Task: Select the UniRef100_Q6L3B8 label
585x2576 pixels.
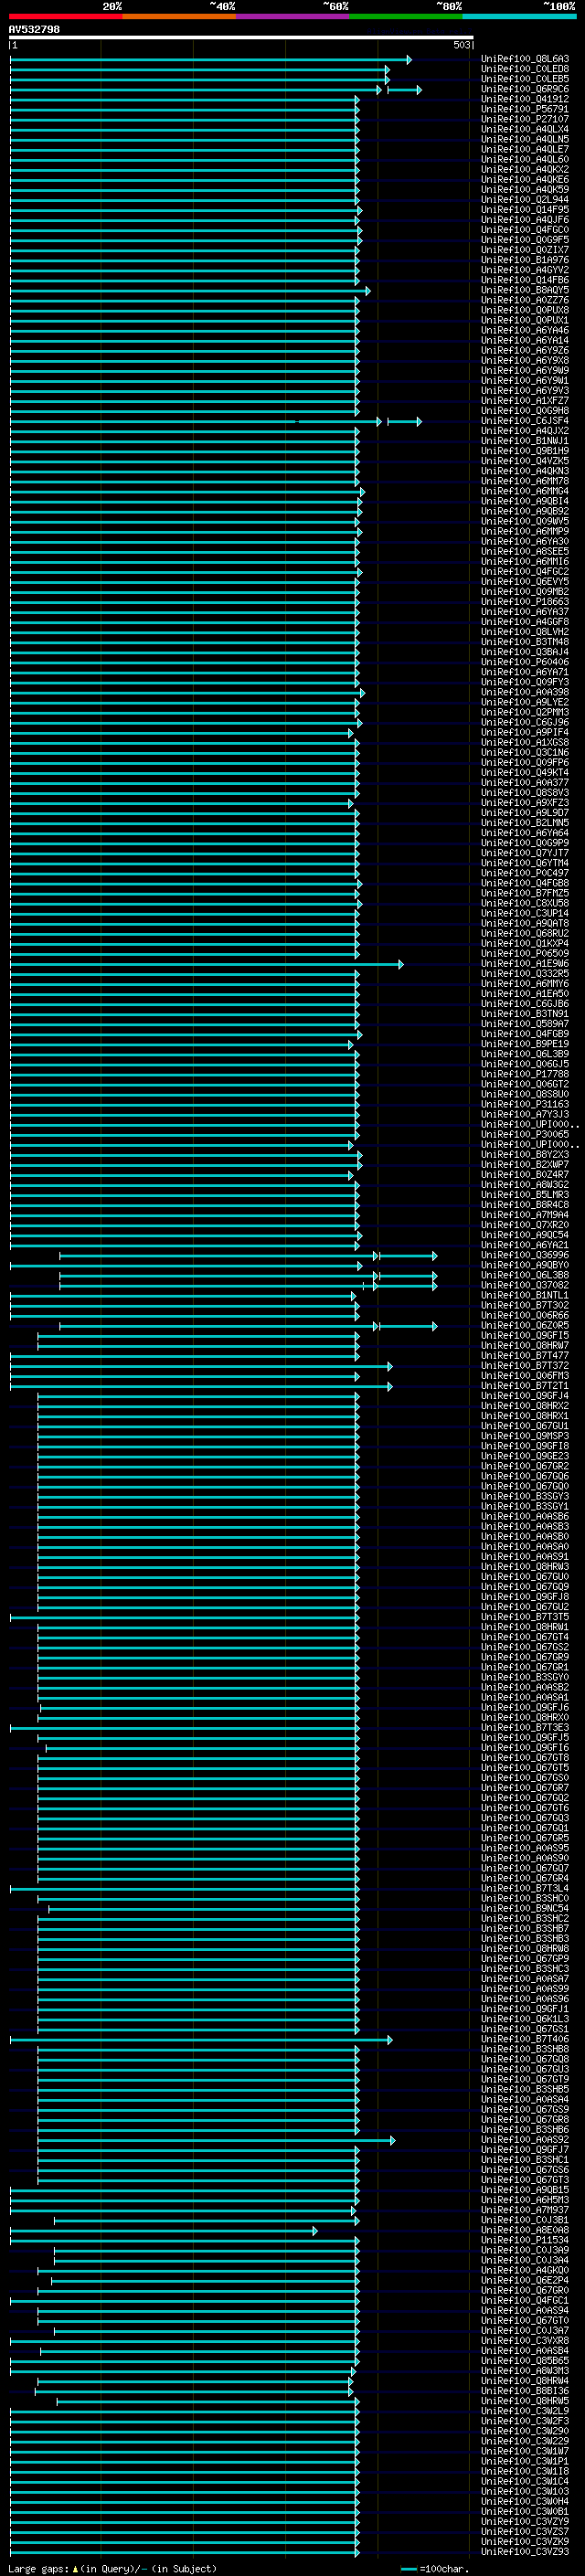Action: [x=525, y=1275]
